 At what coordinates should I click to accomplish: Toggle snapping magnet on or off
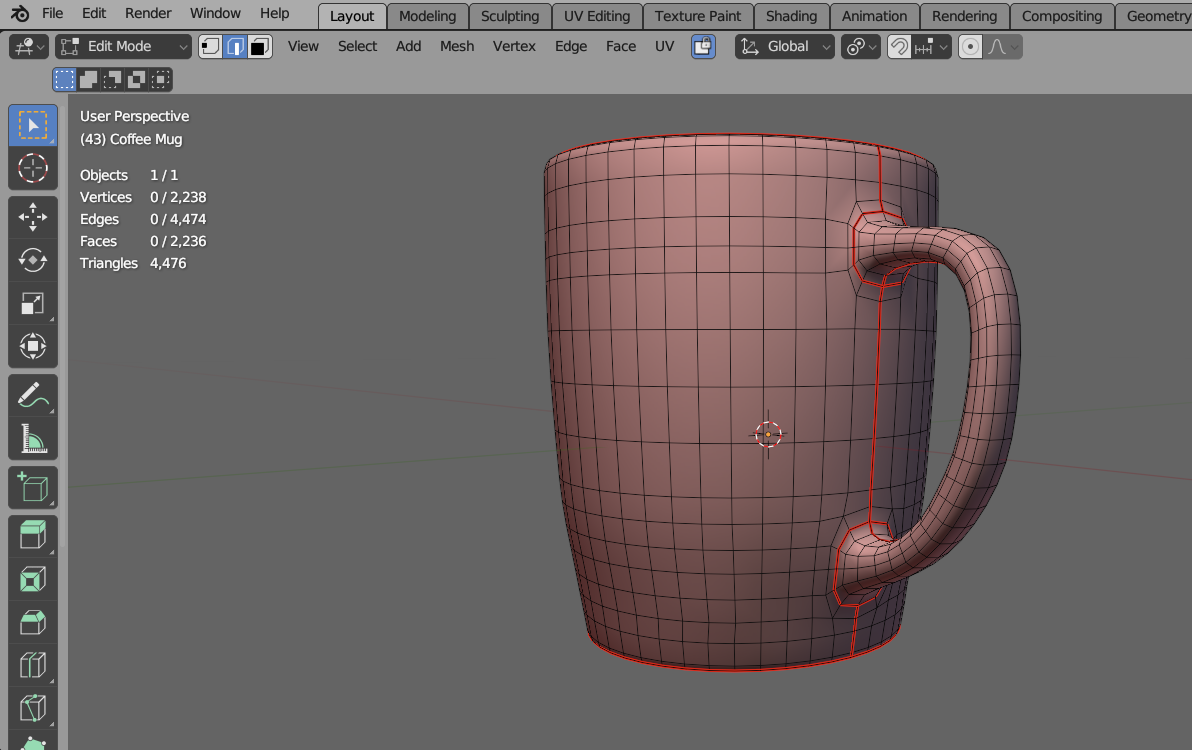point(899,46)
